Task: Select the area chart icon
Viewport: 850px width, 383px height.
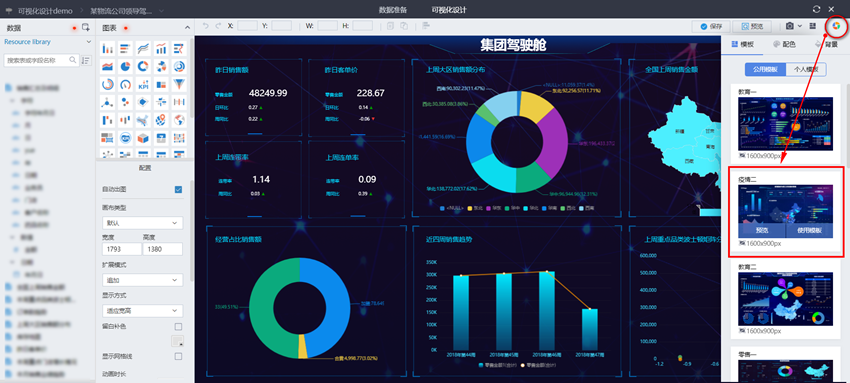Action: [x=108, y=67]
